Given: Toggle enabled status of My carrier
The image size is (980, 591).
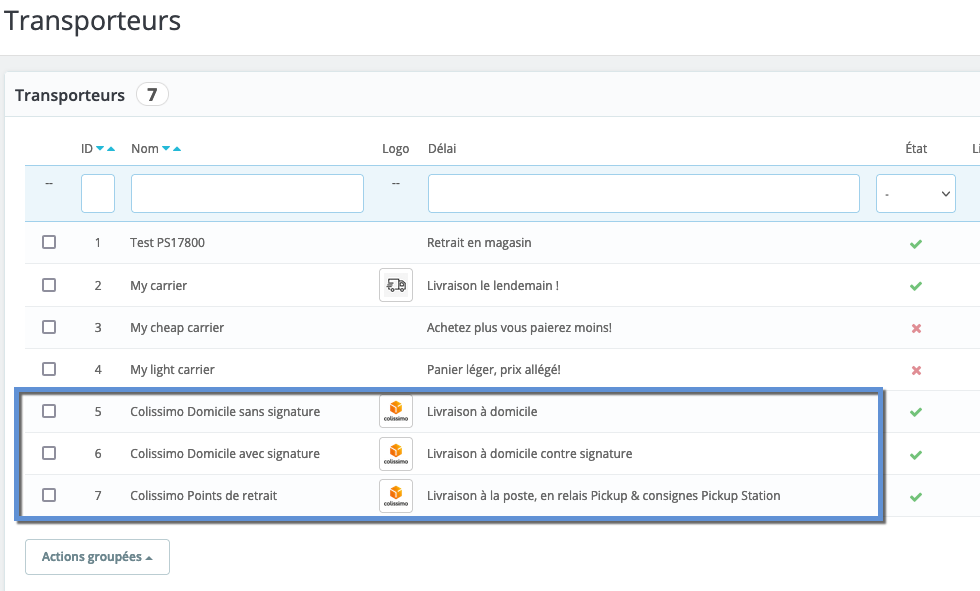Looking at the screenshot, I should pyautogui.click(x=916, y=286).
